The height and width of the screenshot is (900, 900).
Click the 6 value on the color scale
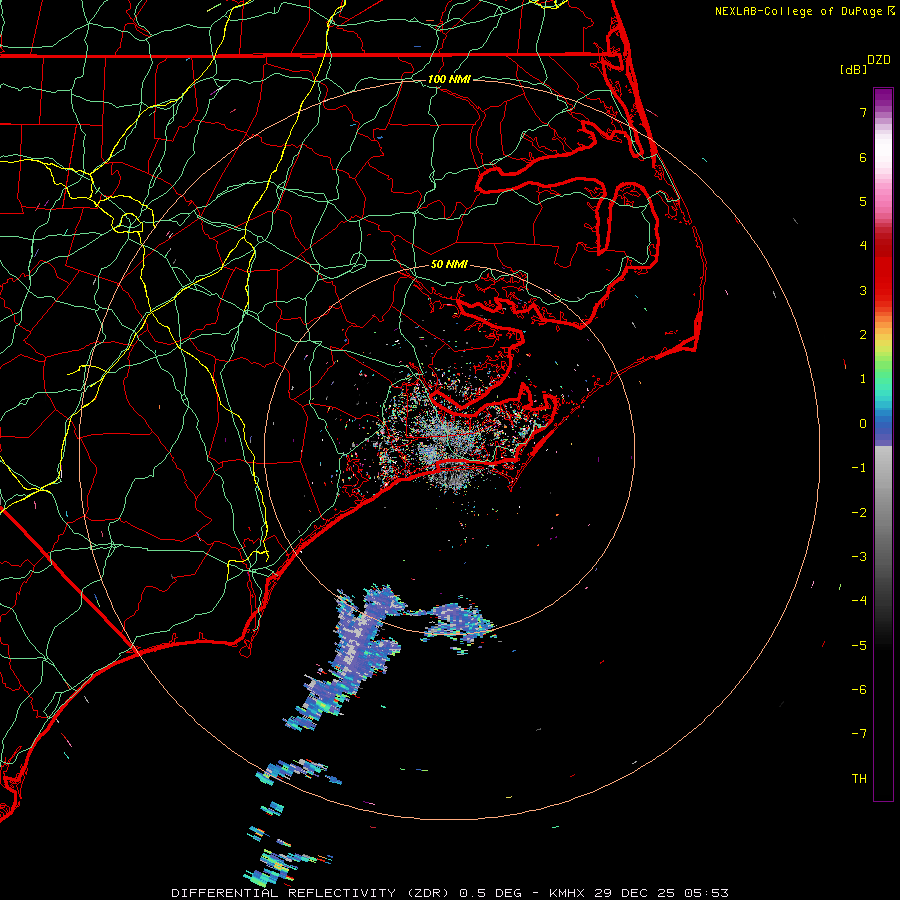[x=863, y=157]
